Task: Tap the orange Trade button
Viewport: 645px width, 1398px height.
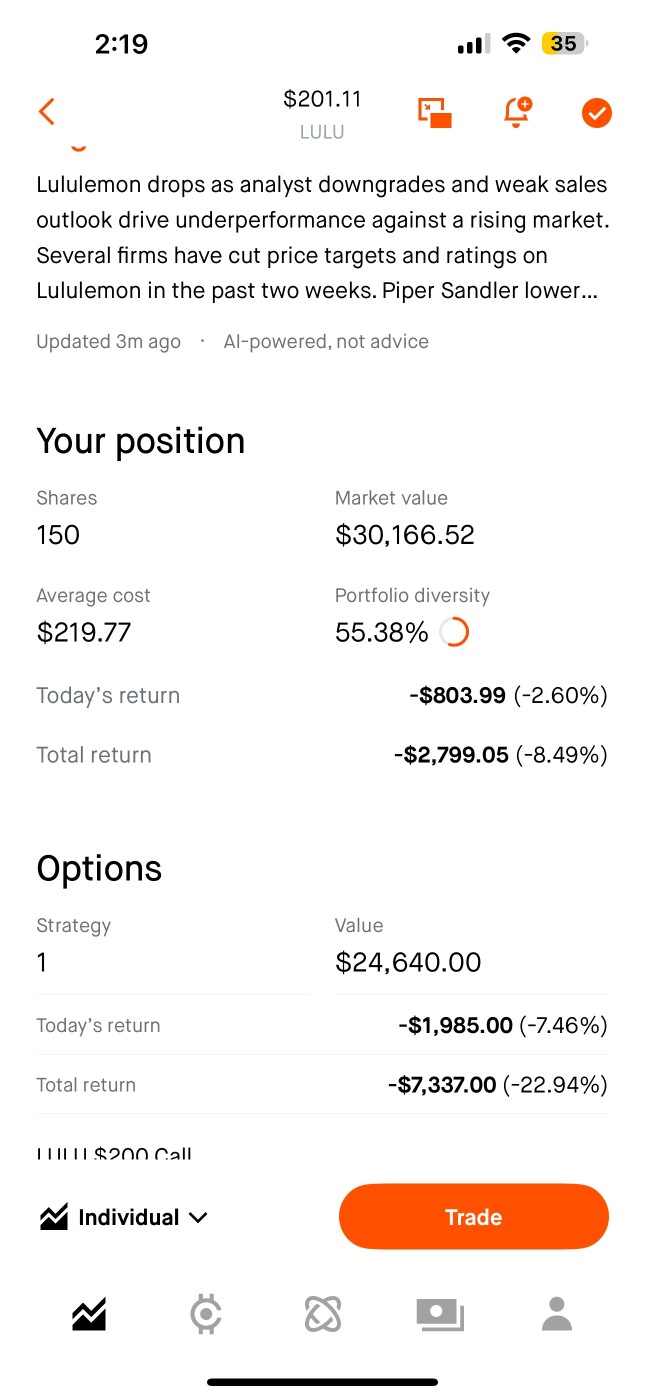Action: [474, 1217]
